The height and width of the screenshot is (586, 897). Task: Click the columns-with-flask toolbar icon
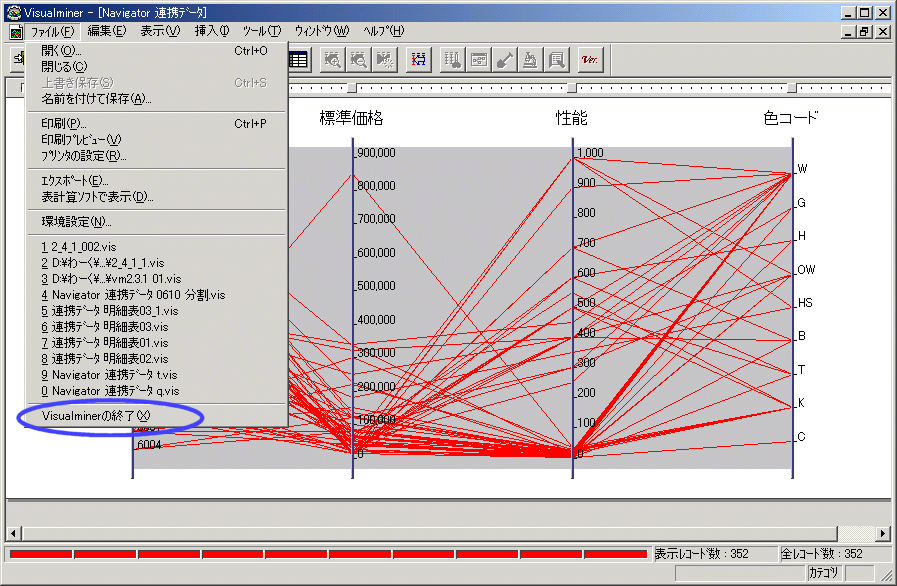tap(453, 60)
